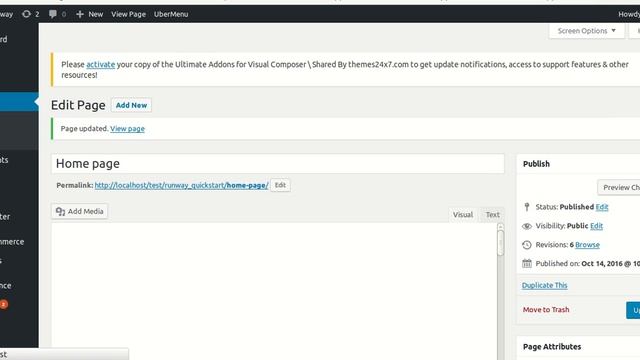Edit the Published status link
This screenshot has height=360, width=640.
[x=602, y=207]
